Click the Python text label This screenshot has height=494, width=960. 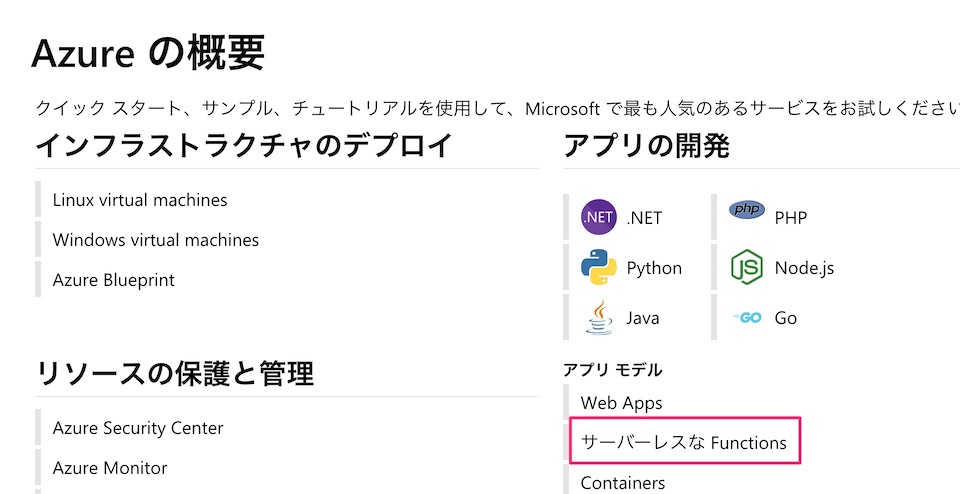tap(654, 268)
